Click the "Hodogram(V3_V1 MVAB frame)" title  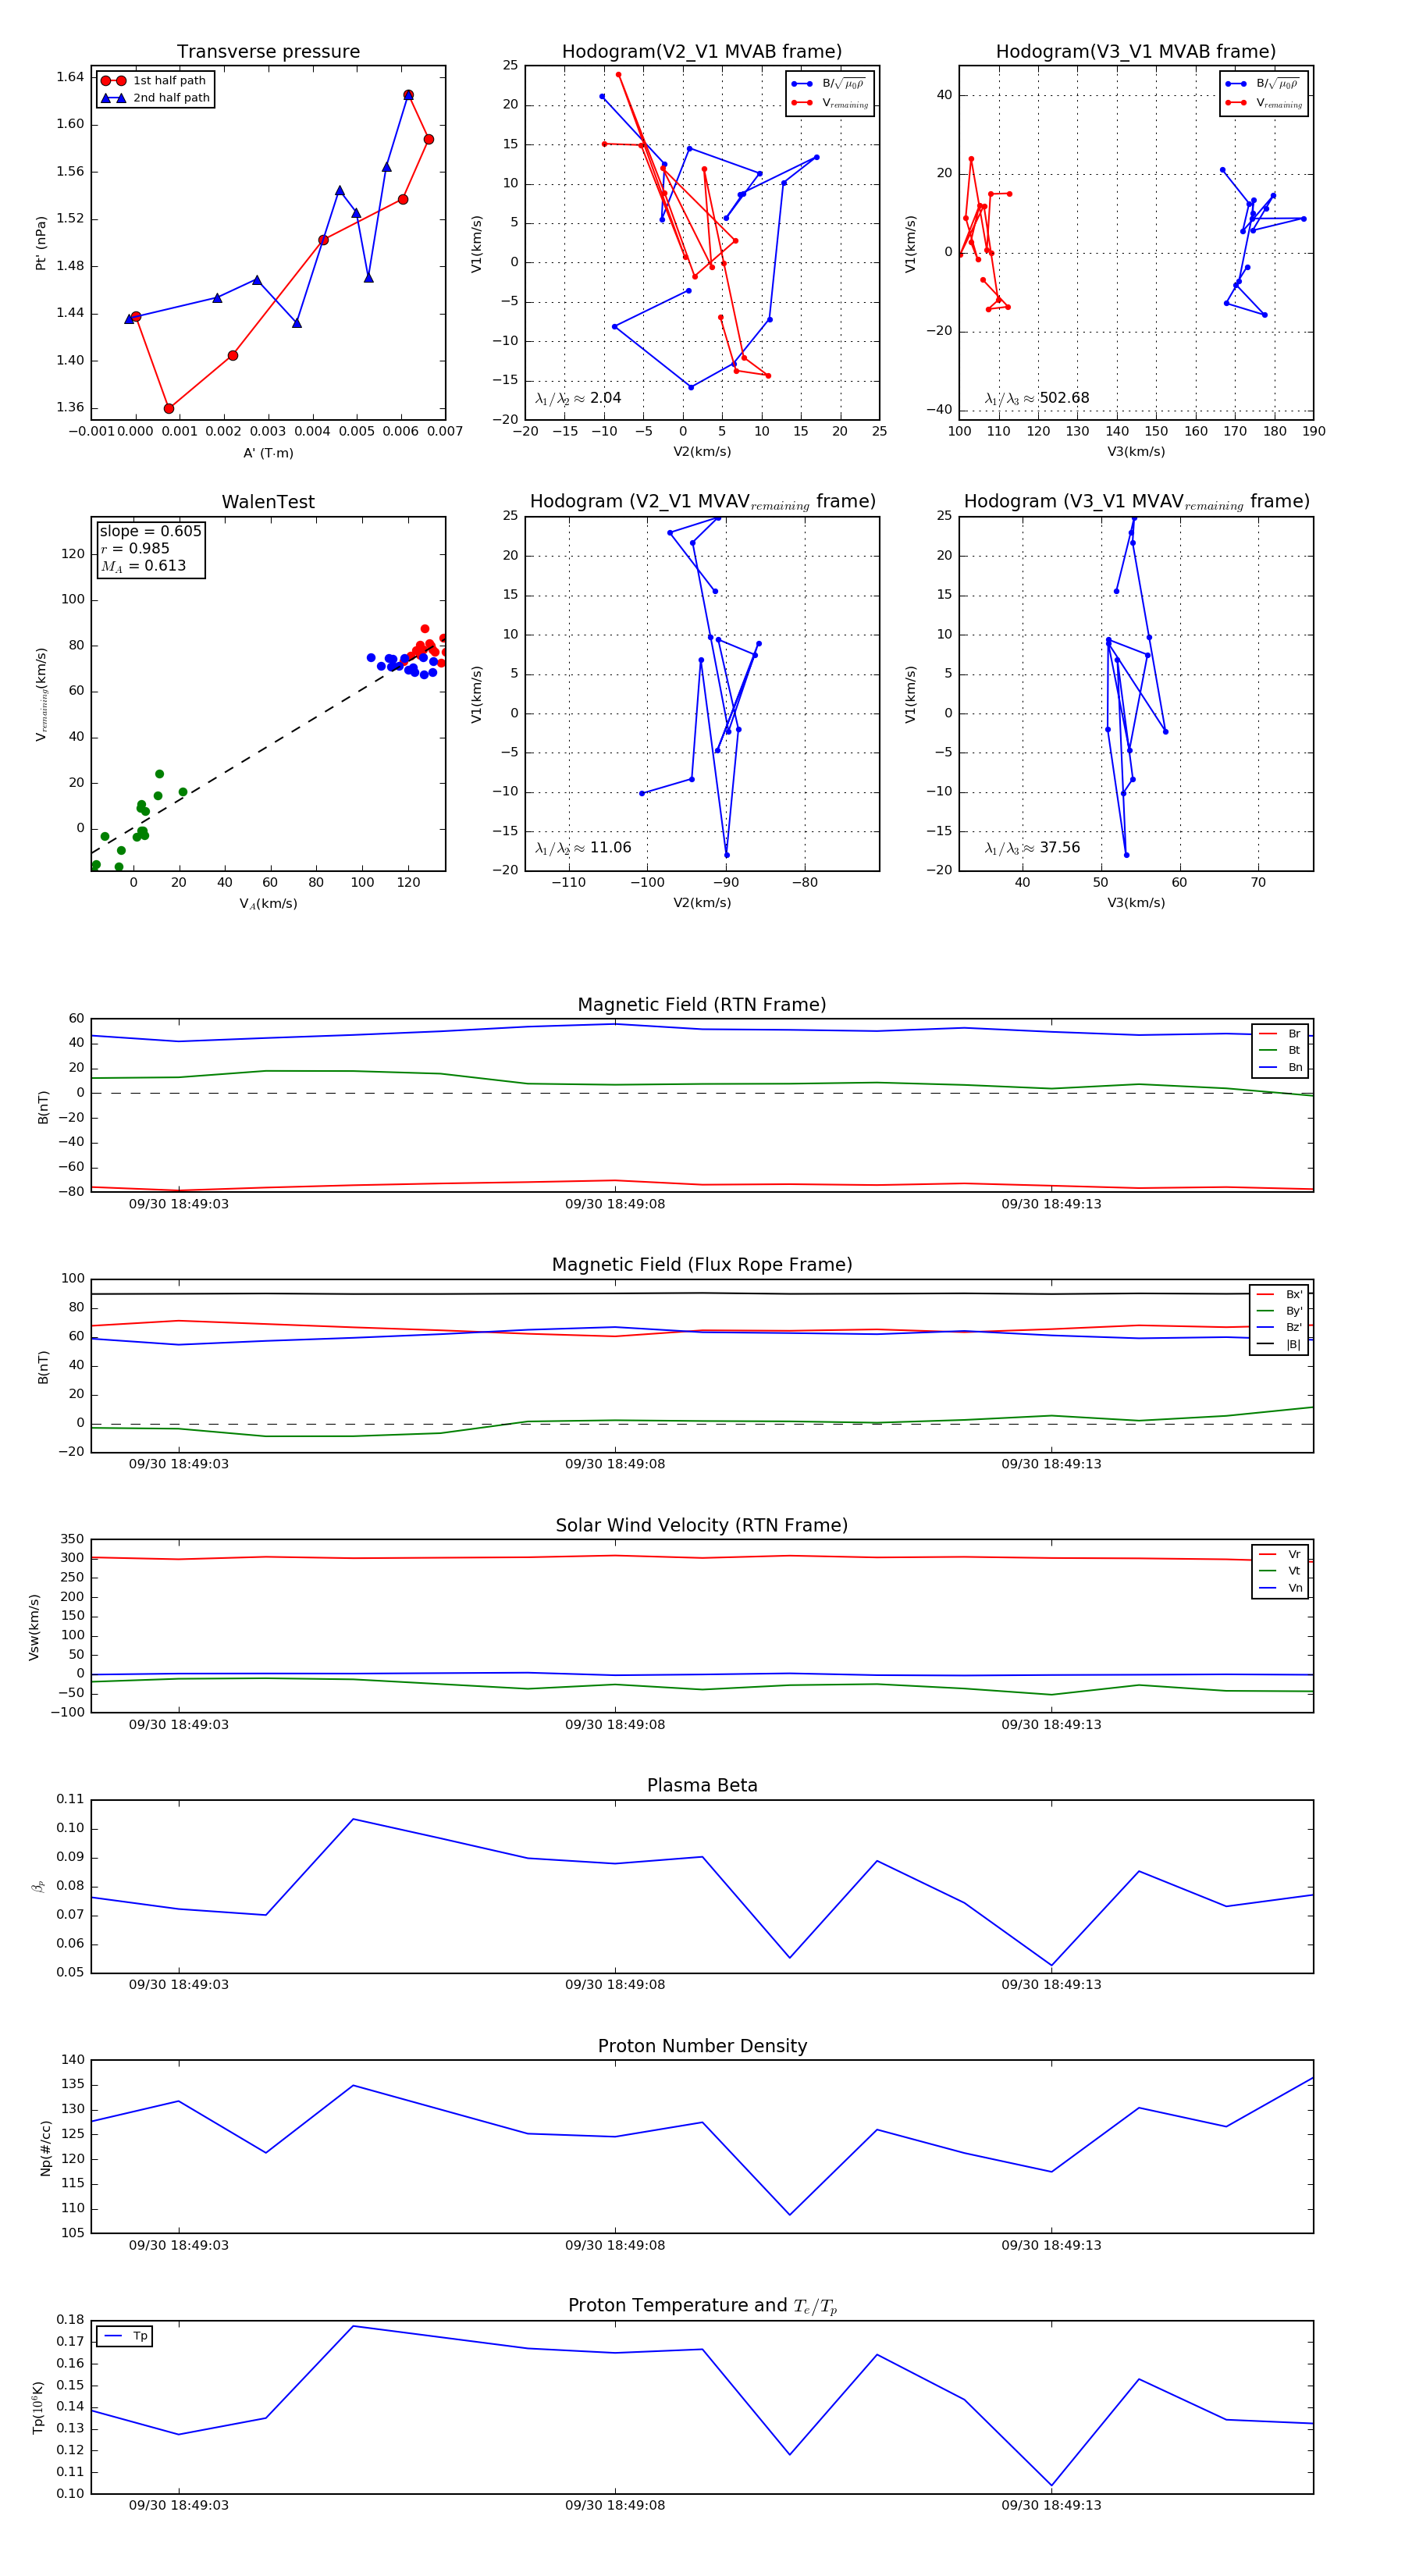tap(1136, 51)
